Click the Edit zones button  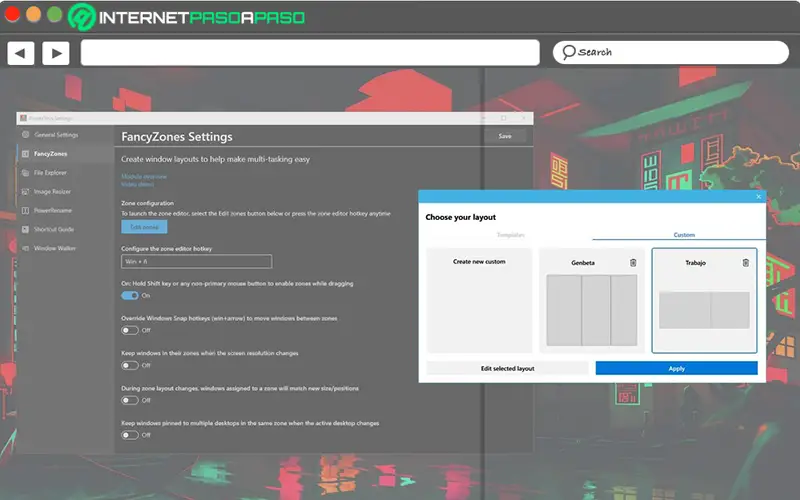[144, 227]
